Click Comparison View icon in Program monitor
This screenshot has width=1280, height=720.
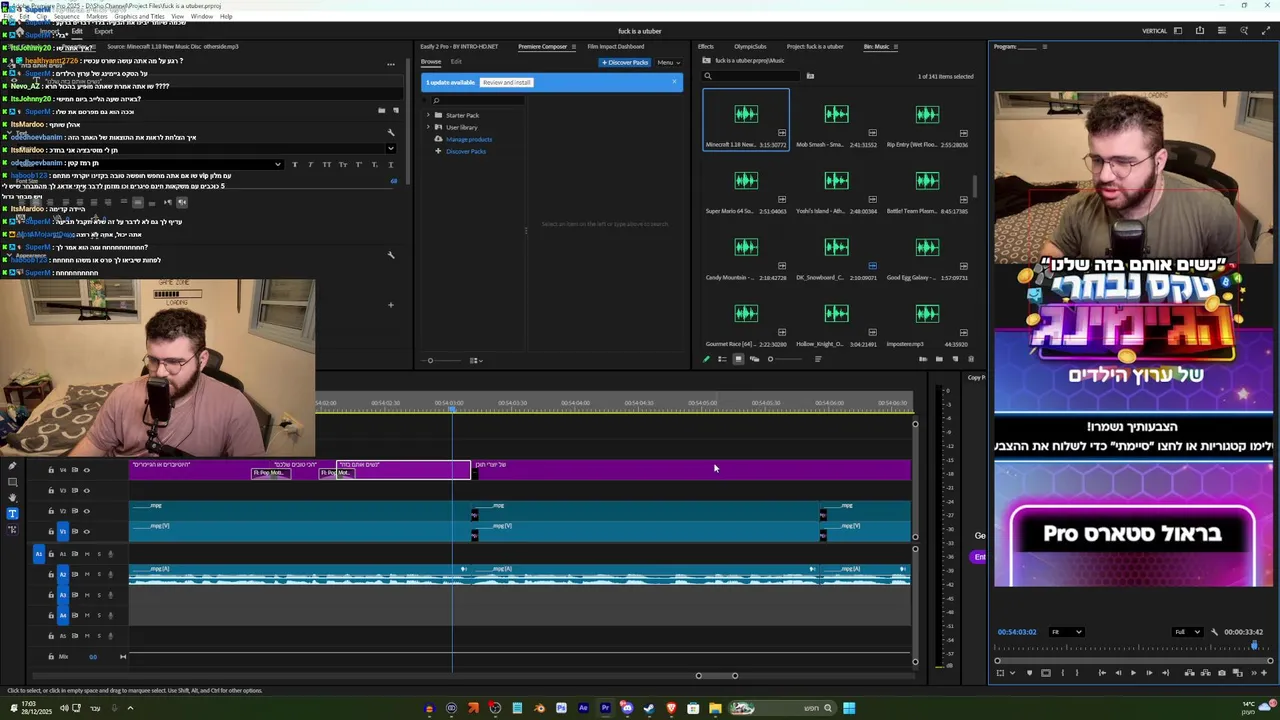coord(1238,673)
